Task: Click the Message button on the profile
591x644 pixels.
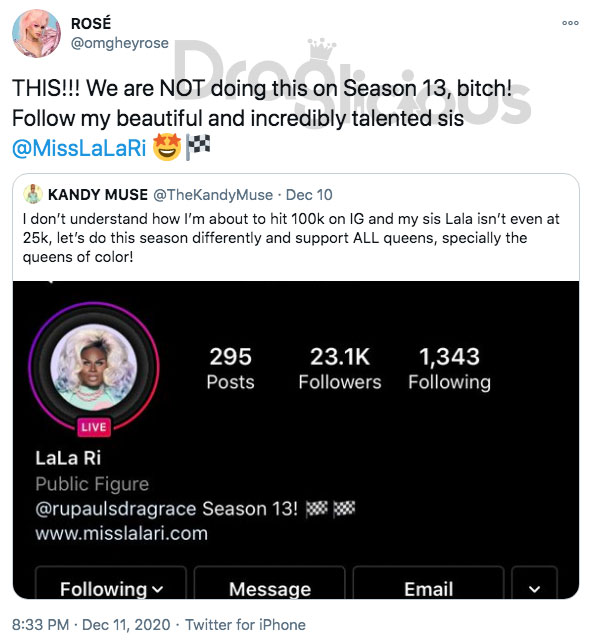Action: click(x=269, y=583)
